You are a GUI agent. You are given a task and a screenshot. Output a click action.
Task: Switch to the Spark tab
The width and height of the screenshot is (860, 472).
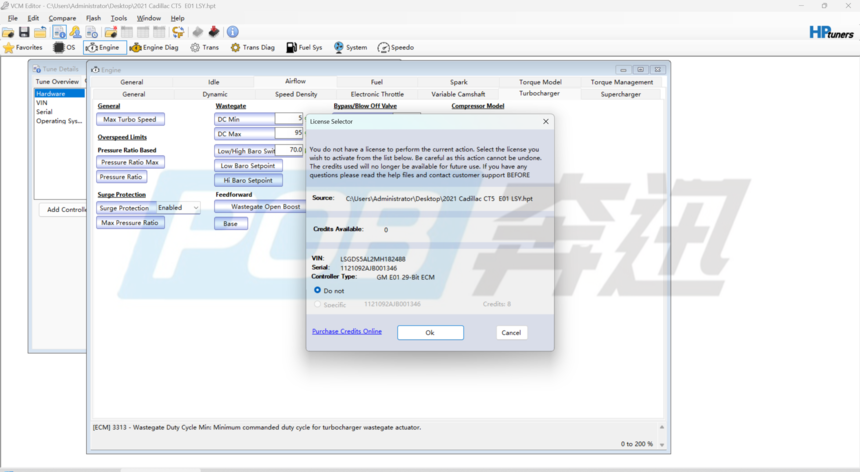459,82
